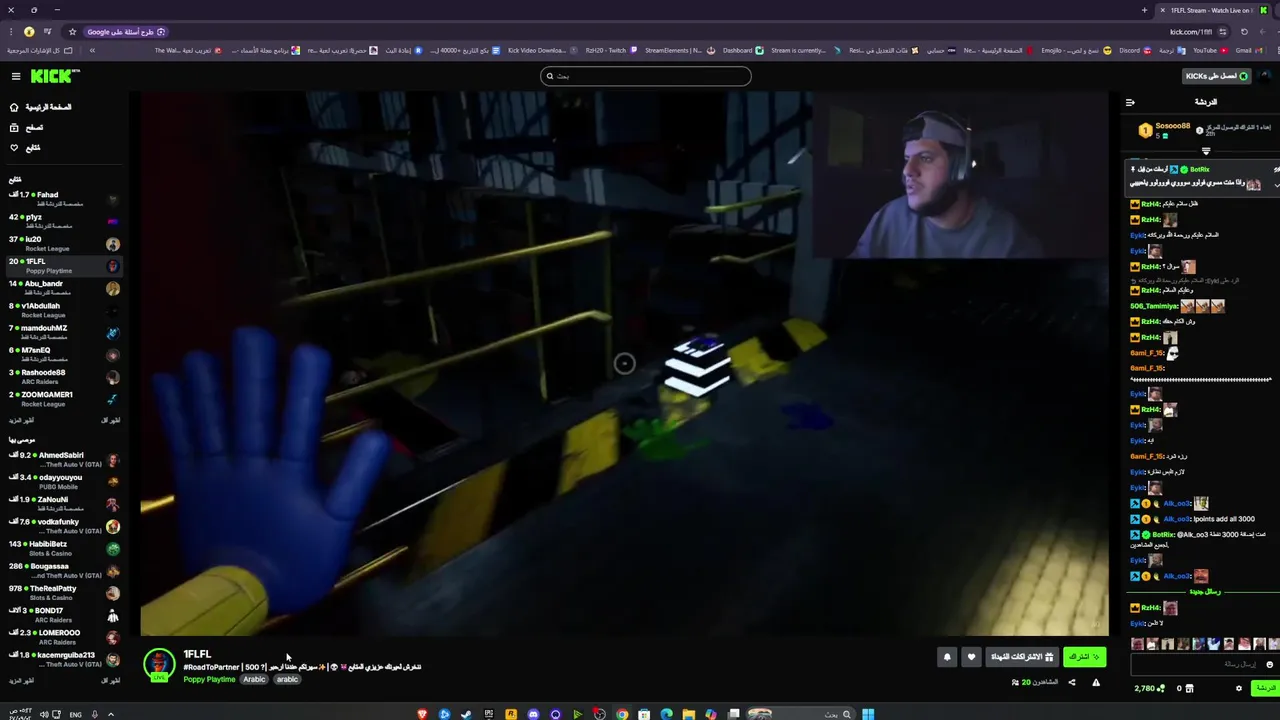
Task: Open iu20 Rocket League channel
Action: pos(63,243)
